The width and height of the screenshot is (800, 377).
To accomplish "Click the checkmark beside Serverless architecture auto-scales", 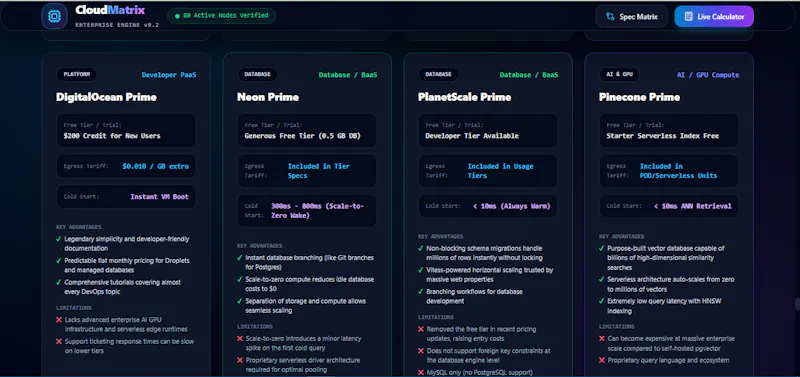I will click(602, 280).
